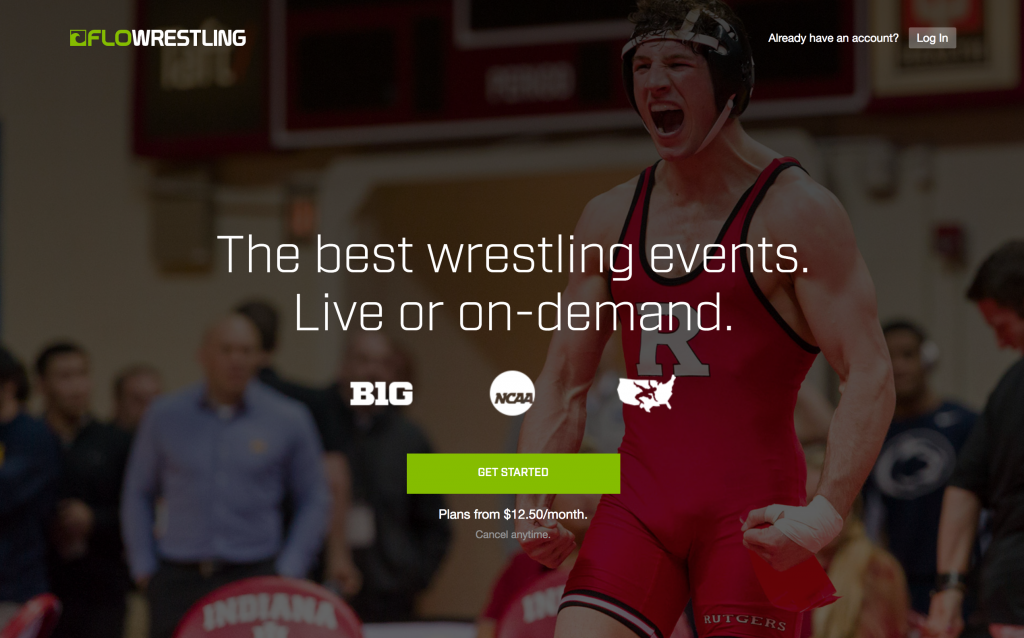Click the gray 'R' on the red singlet
This screenshot has width=1024, height=638.
(672, 340)
